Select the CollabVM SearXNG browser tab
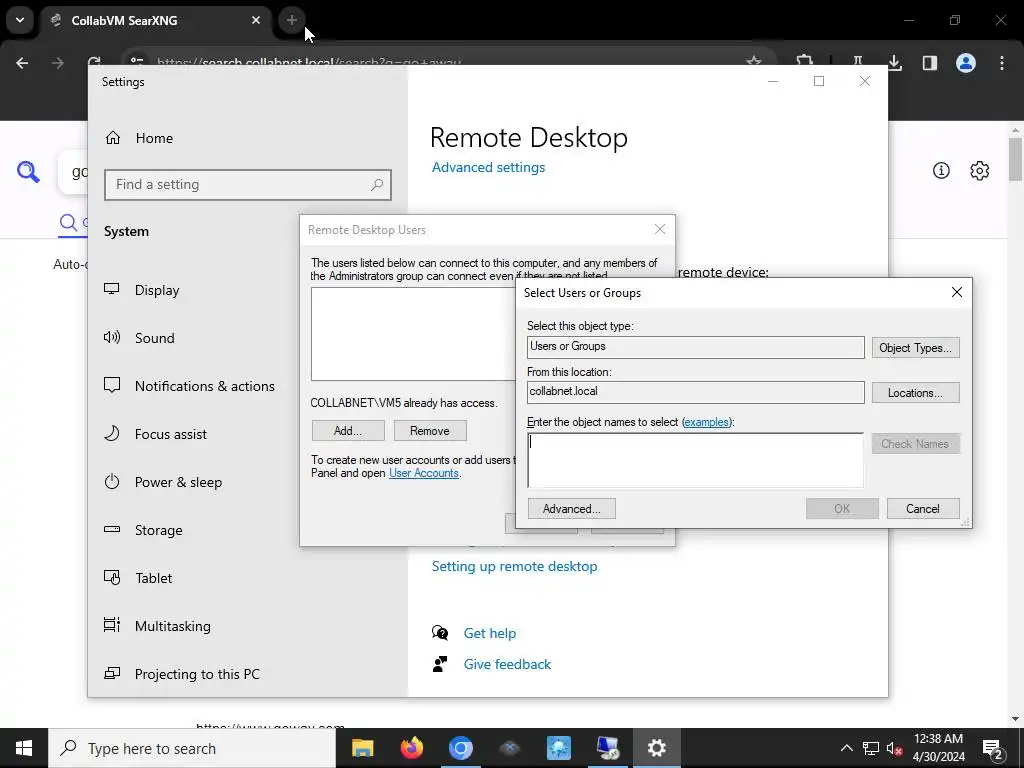Screen dimensions: 1024x768 point(157,20)
